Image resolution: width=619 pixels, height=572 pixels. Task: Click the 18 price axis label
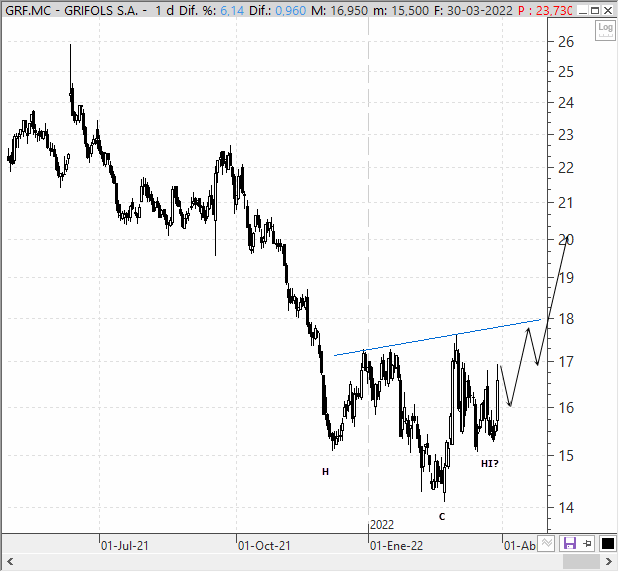566,319
